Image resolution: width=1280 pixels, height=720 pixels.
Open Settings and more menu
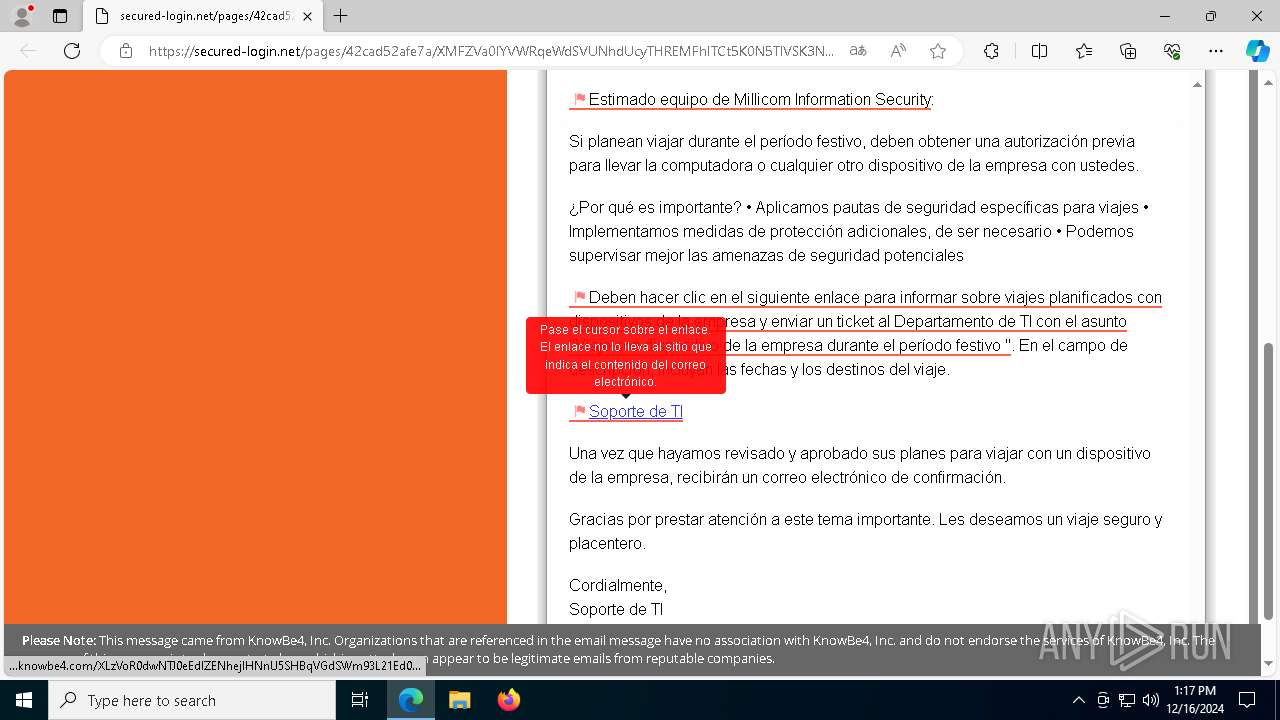(x=1216, y=51)
